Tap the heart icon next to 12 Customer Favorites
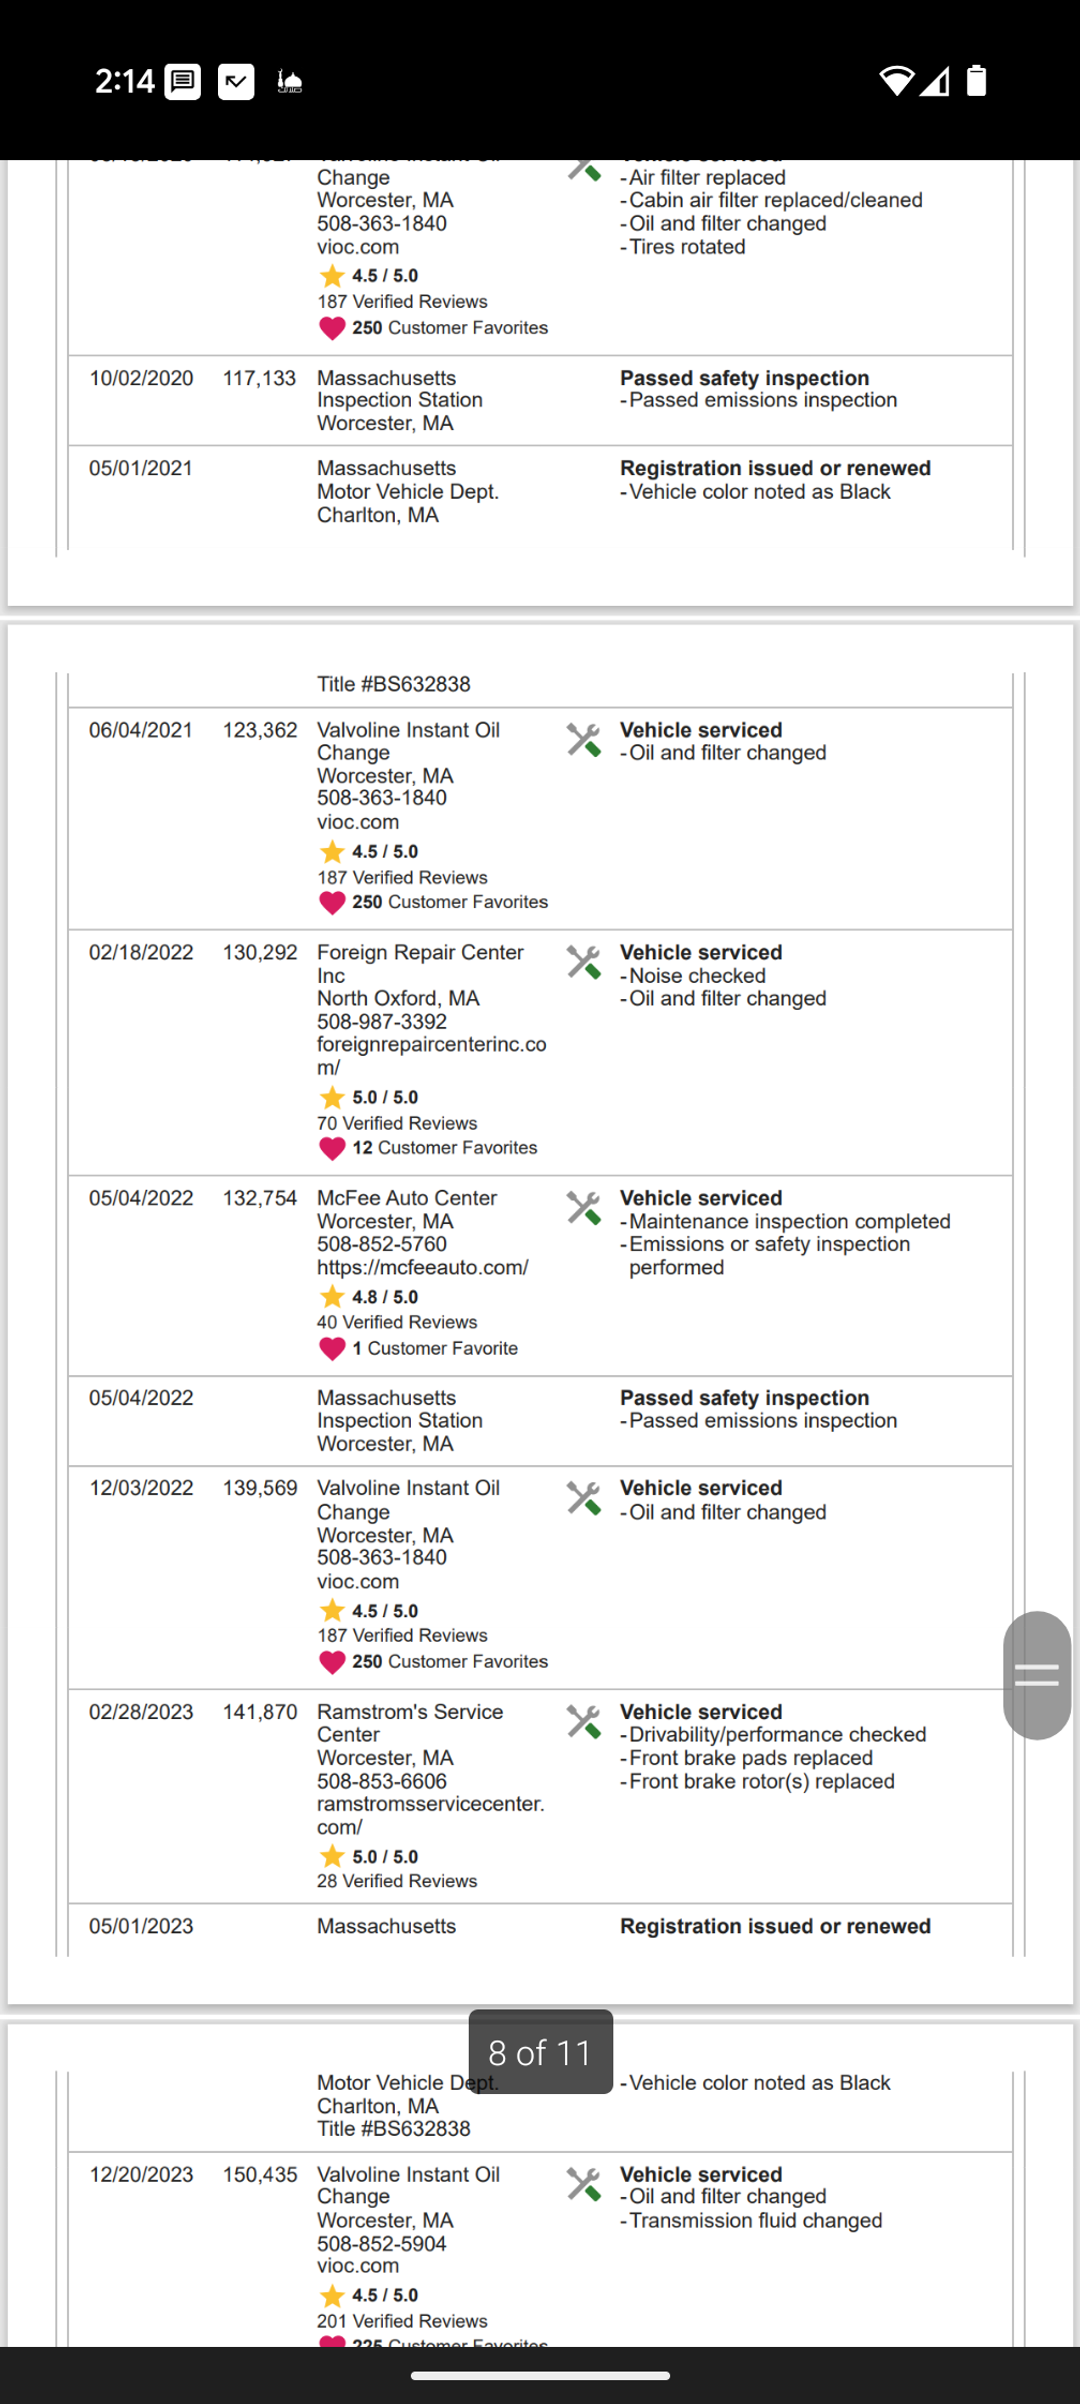The height and width of the screenshot is (2404, 1080). click(x=332, y=1149)
